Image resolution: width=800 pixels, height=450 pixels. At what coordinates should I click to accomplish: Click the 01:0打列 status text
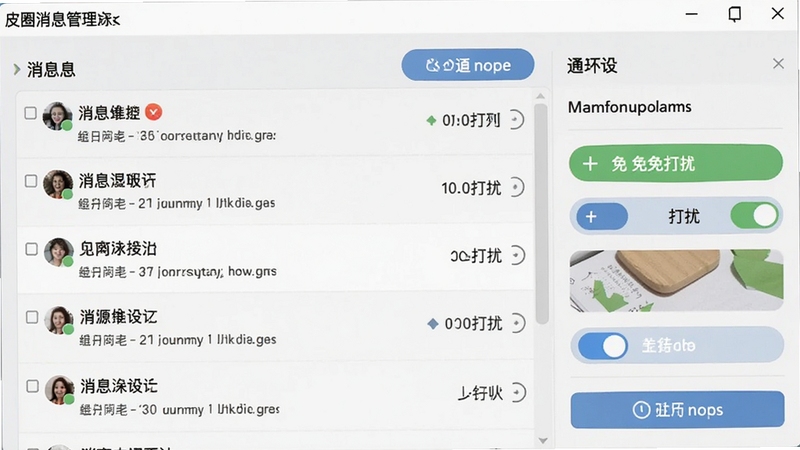471,120
